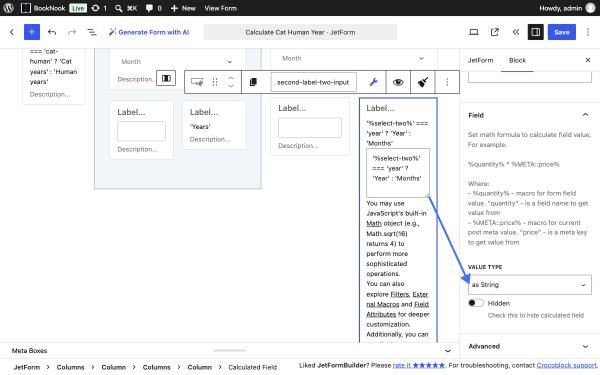
Task: Open the right Month select dropdown
Action: coord(354,58)
